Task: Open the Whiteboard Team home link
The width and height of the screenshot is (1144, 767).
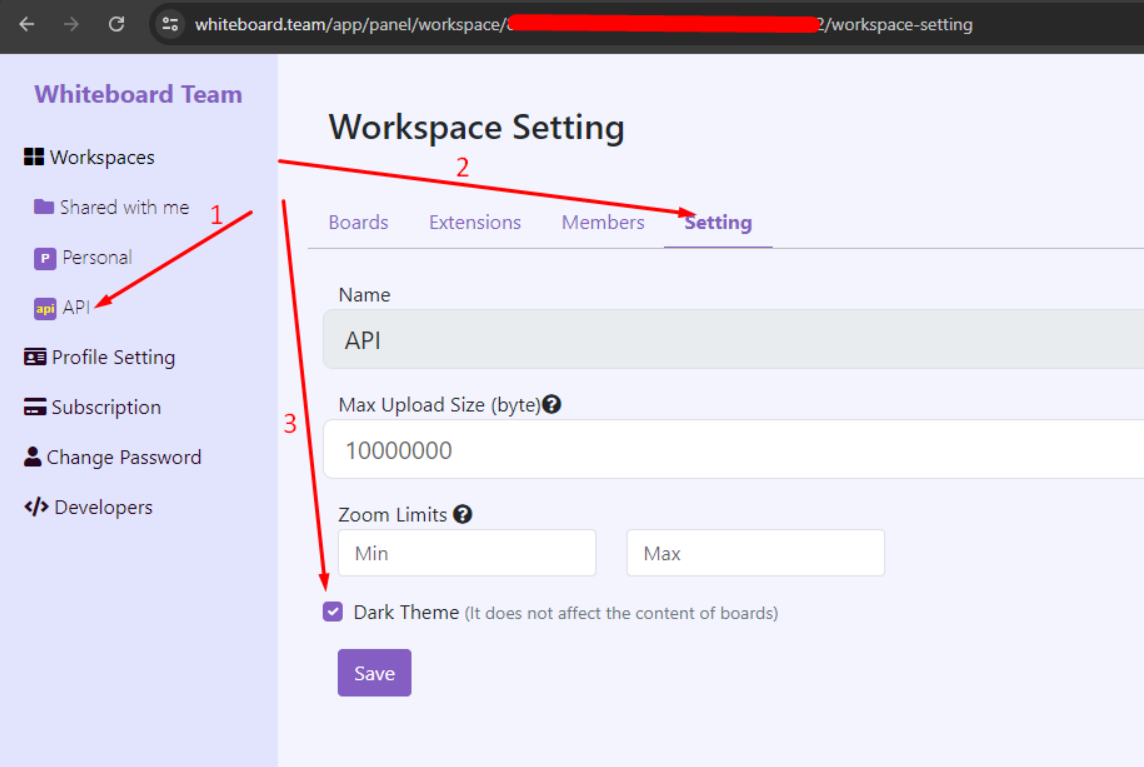Action: (138, 95)
